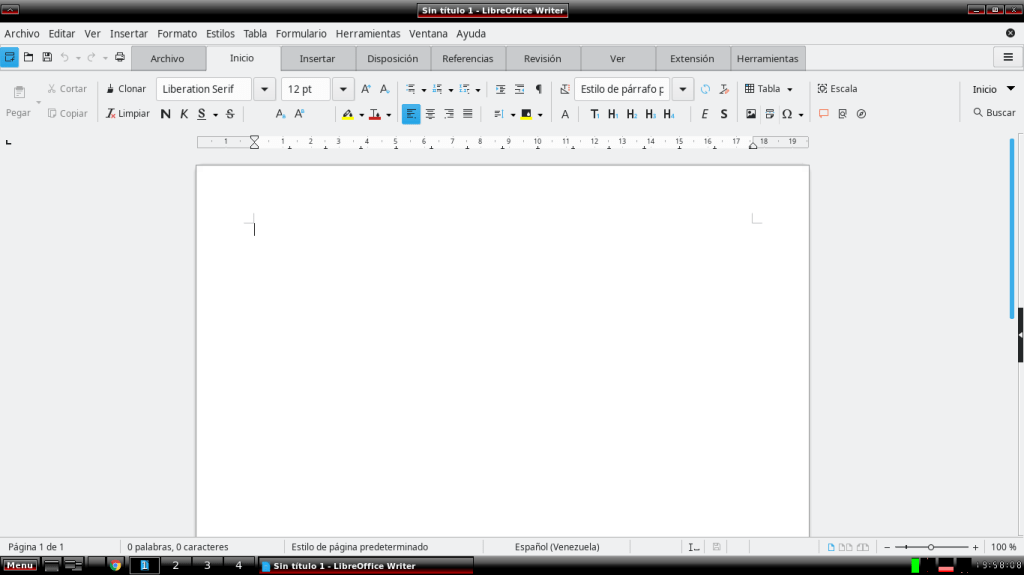Toggle italic formatting (K)
Image resolution: width=1024 pixels, height=575 pixels.
184,114
